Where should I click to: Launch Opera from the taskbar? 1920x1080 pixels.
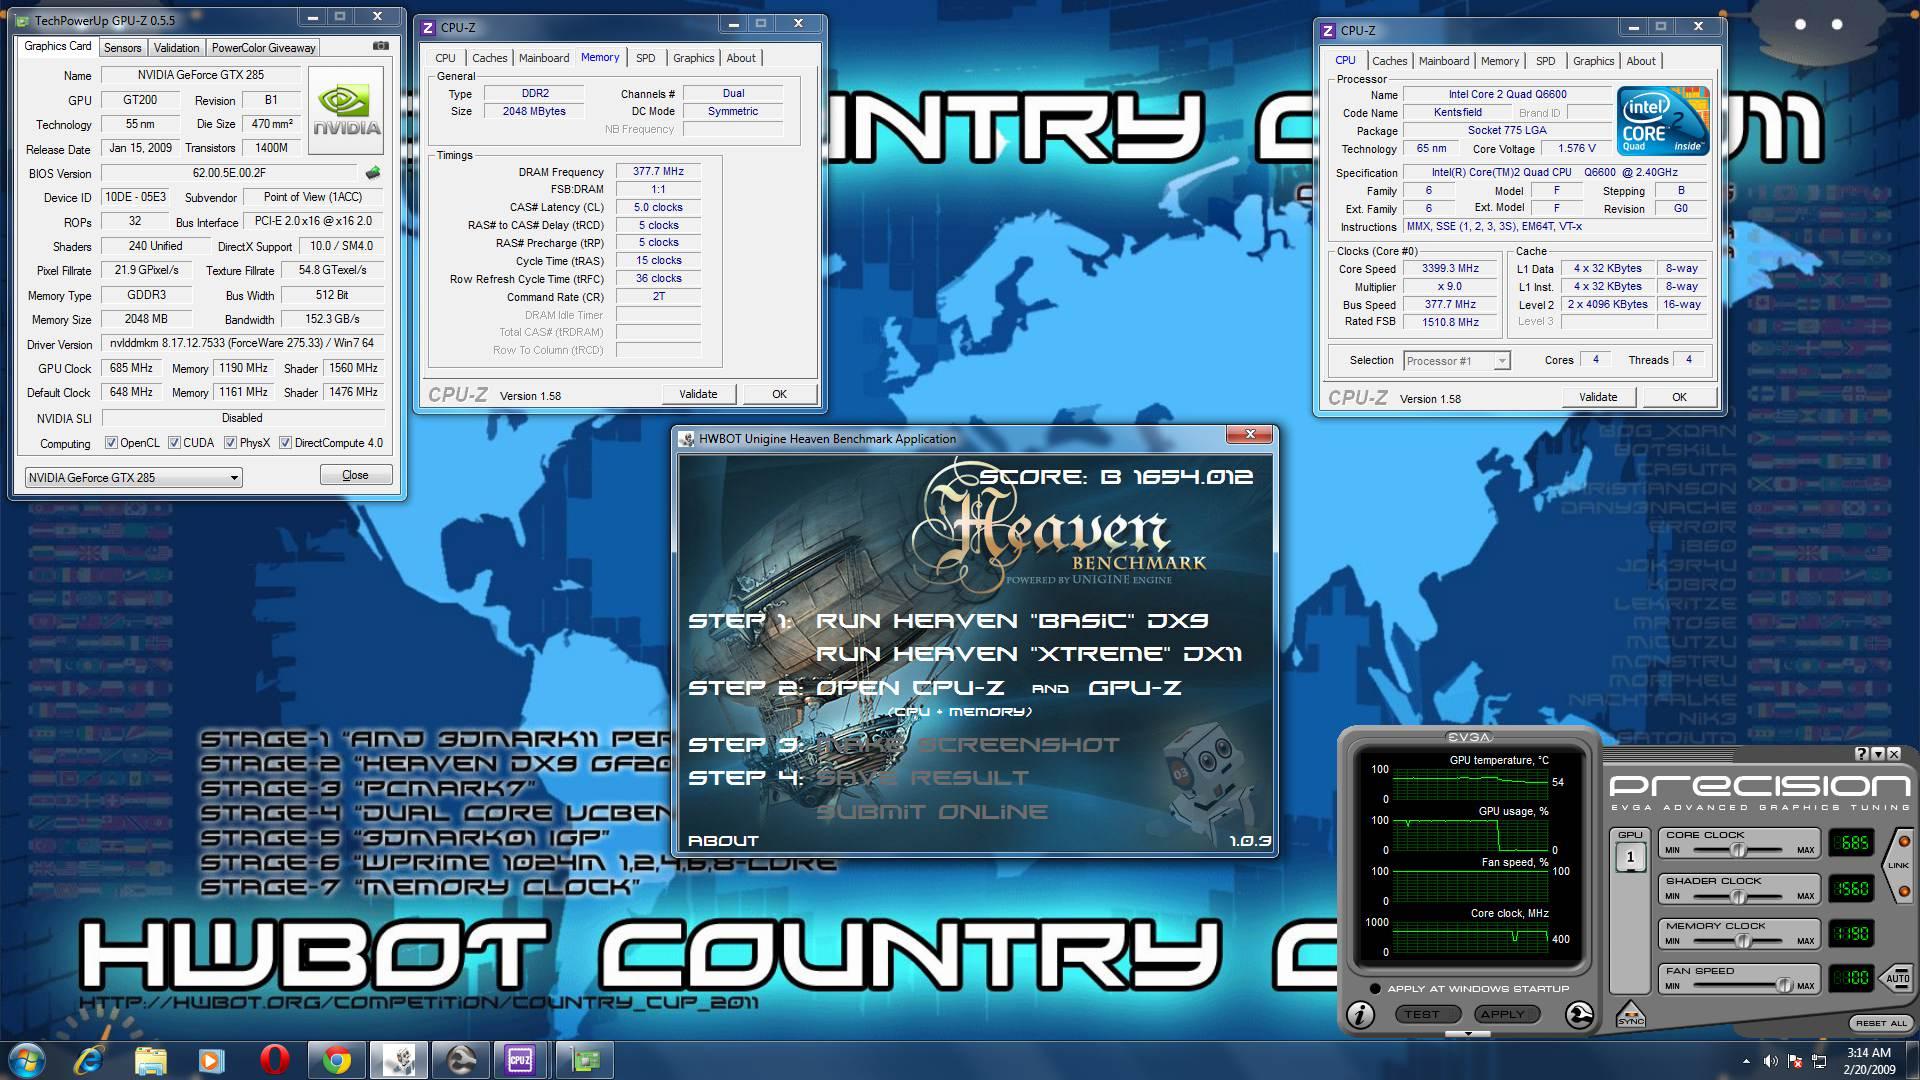[274, 1060]
